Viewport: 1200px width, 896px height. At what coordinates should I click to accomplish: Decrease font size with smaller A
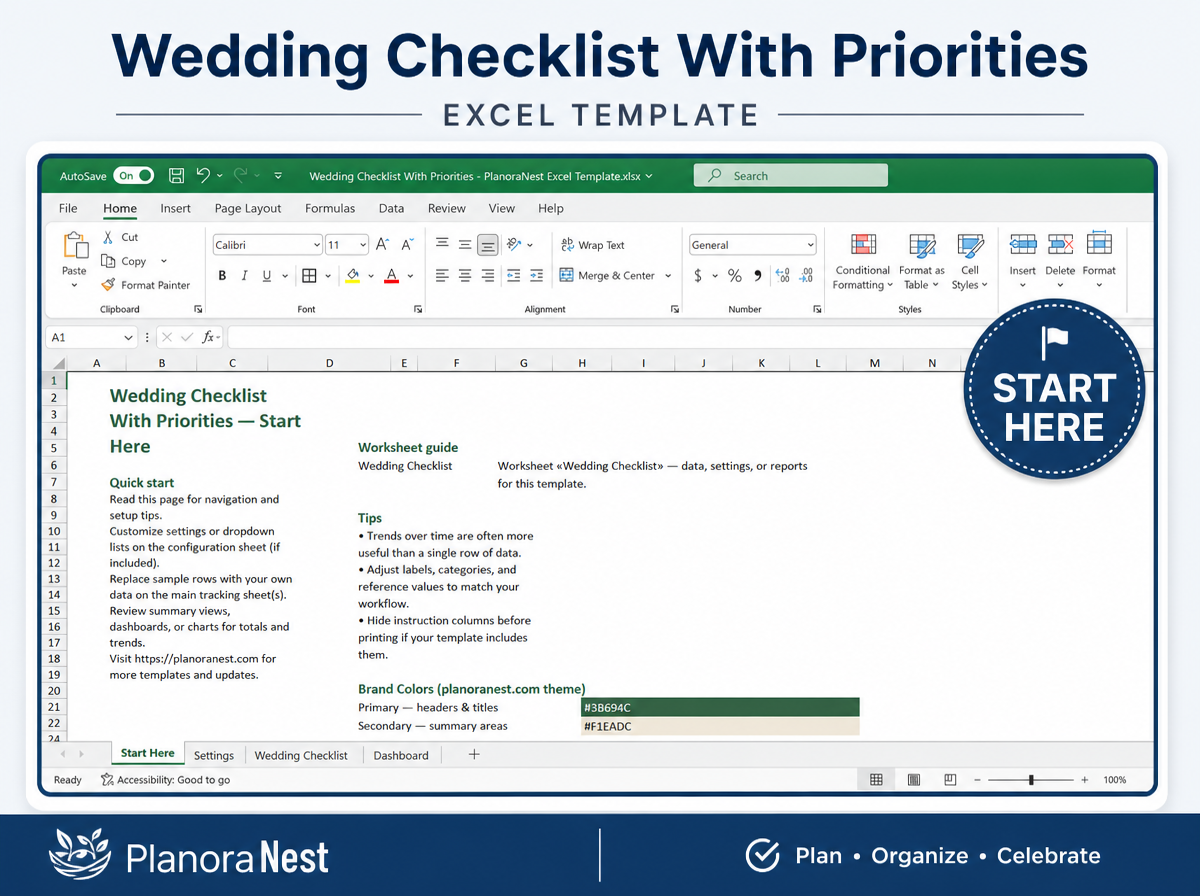point(407,245)
